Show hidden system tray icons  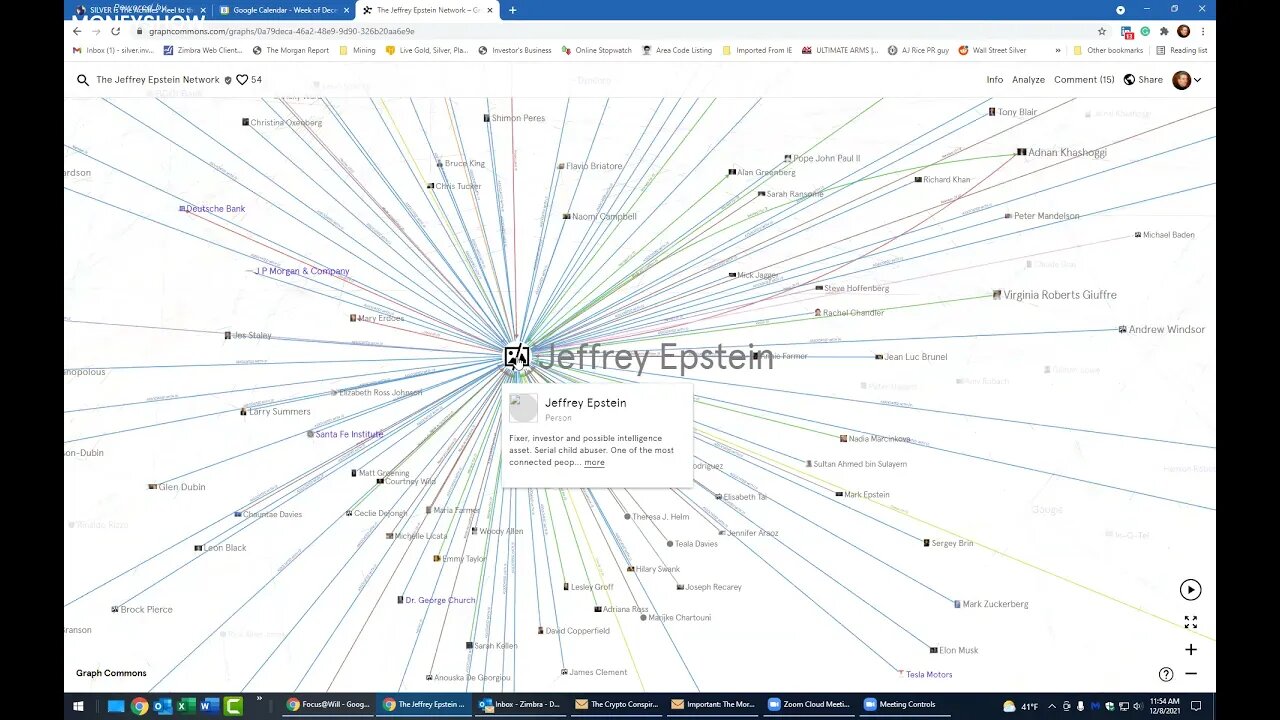click(x=1052, y=705)
